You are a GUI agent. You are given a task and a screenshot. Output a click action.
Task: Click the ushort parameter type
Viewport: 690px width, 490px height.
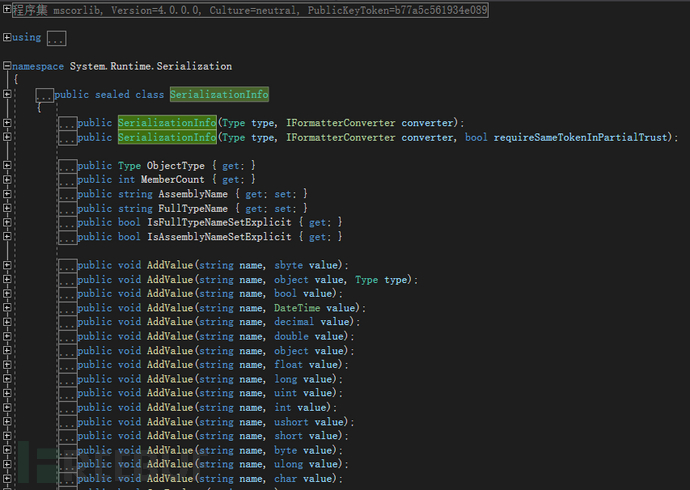pos(291,422)
